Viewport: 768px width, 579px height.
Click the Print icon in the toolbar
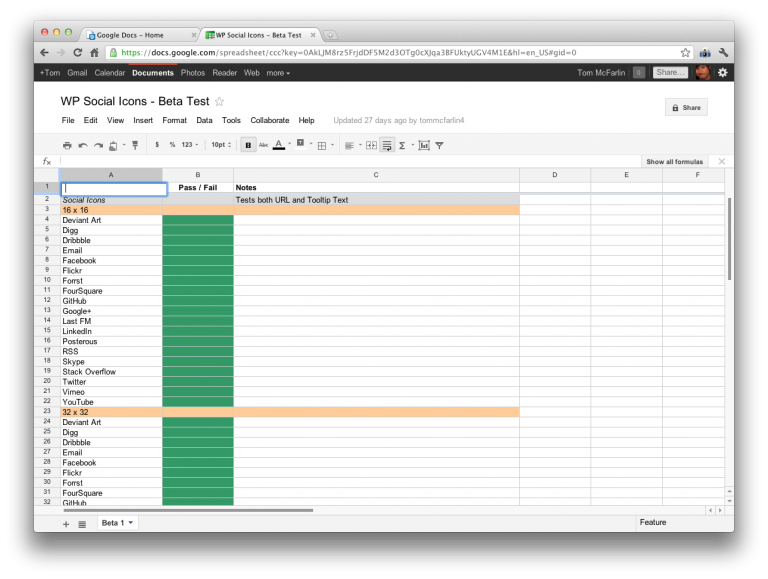pos(67,145)
